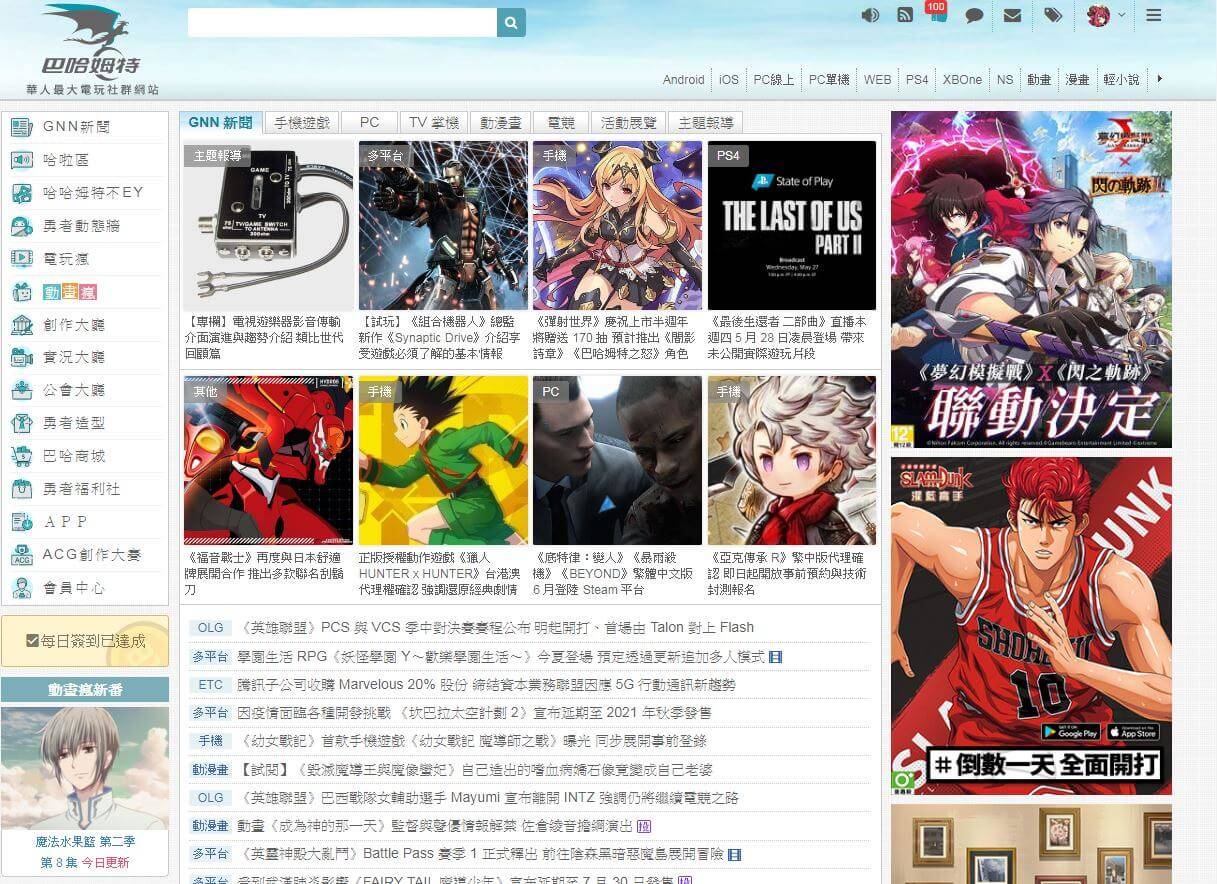Image resolution: width=1217 pixels, height=884 pixels.
Task: Open the TV/Game switch article thumbnail
Action: [x=268, y=225]
